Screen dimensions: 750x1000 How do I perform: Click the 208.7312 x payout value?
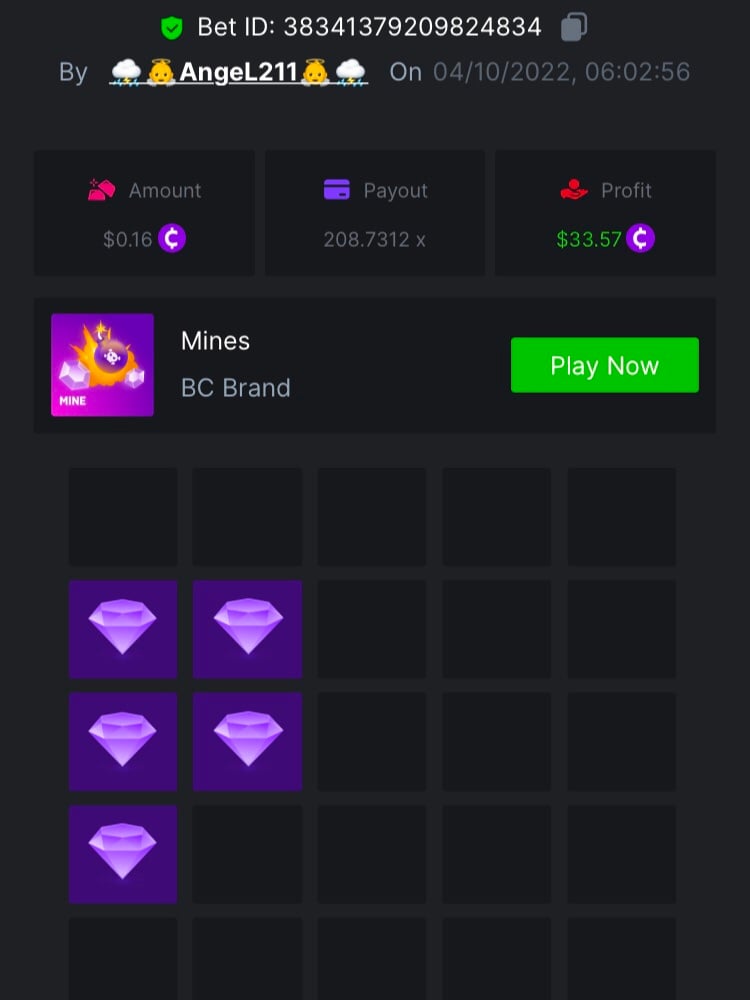click(374, 240)
